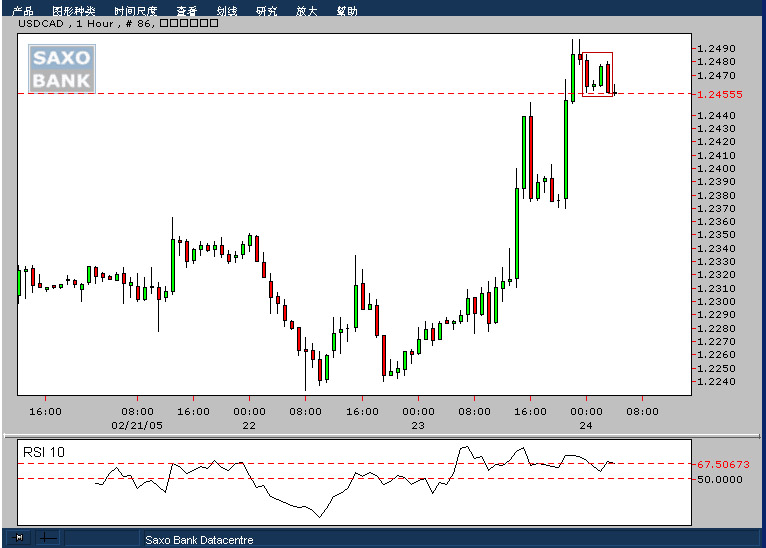Click the red 1.24555 current price label

click(x=721, y=94)
